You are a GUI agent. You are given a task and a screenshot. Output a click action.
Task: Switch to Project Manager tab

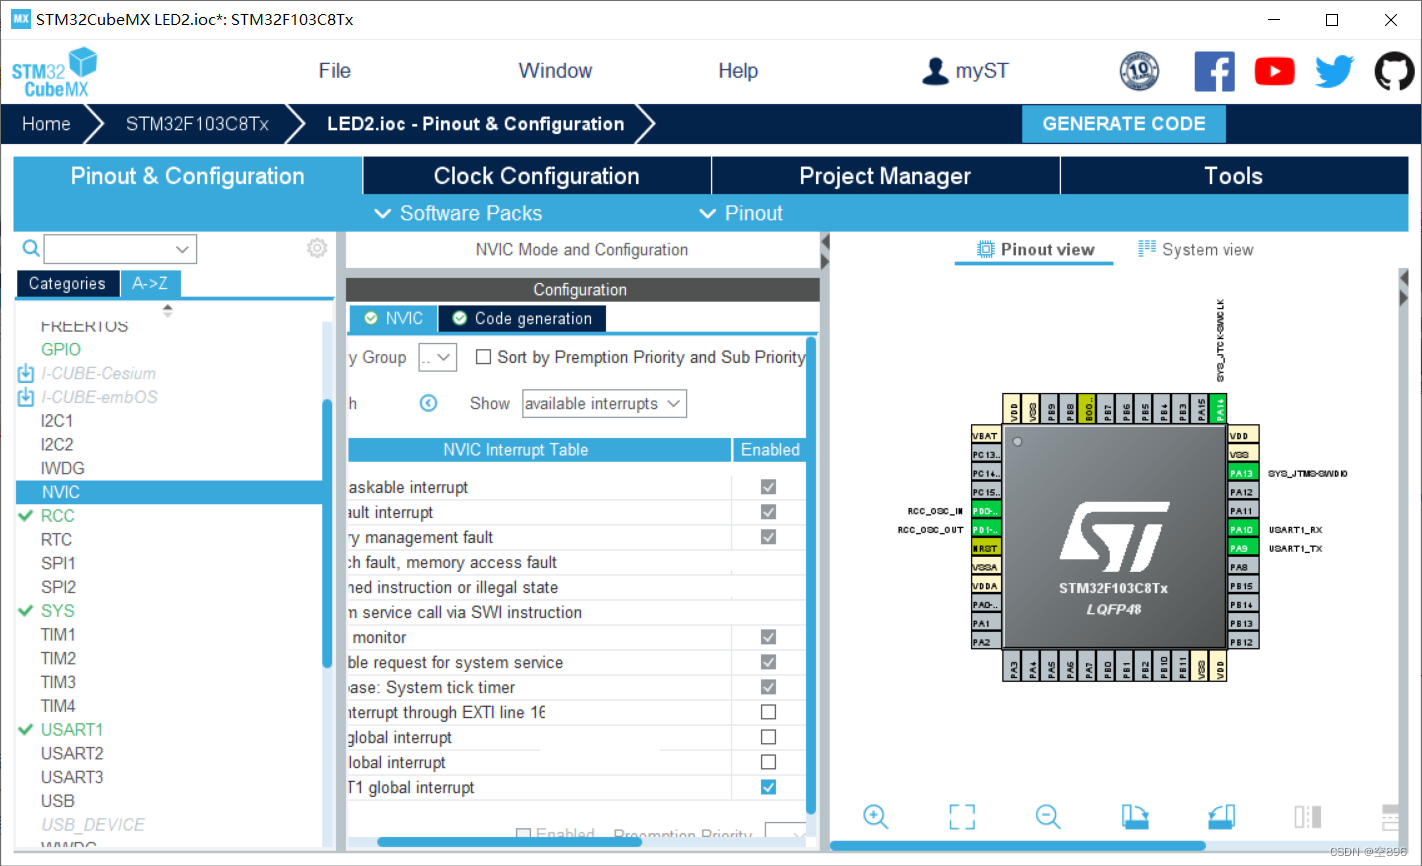coord(885,176)
